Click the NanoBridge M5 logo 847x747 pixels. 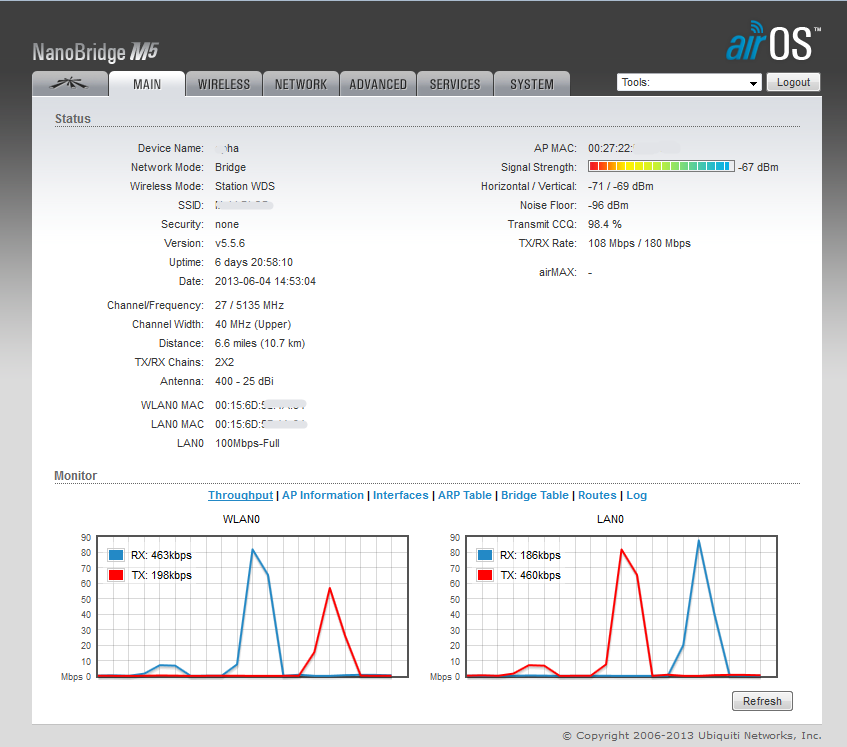point(95,52)
